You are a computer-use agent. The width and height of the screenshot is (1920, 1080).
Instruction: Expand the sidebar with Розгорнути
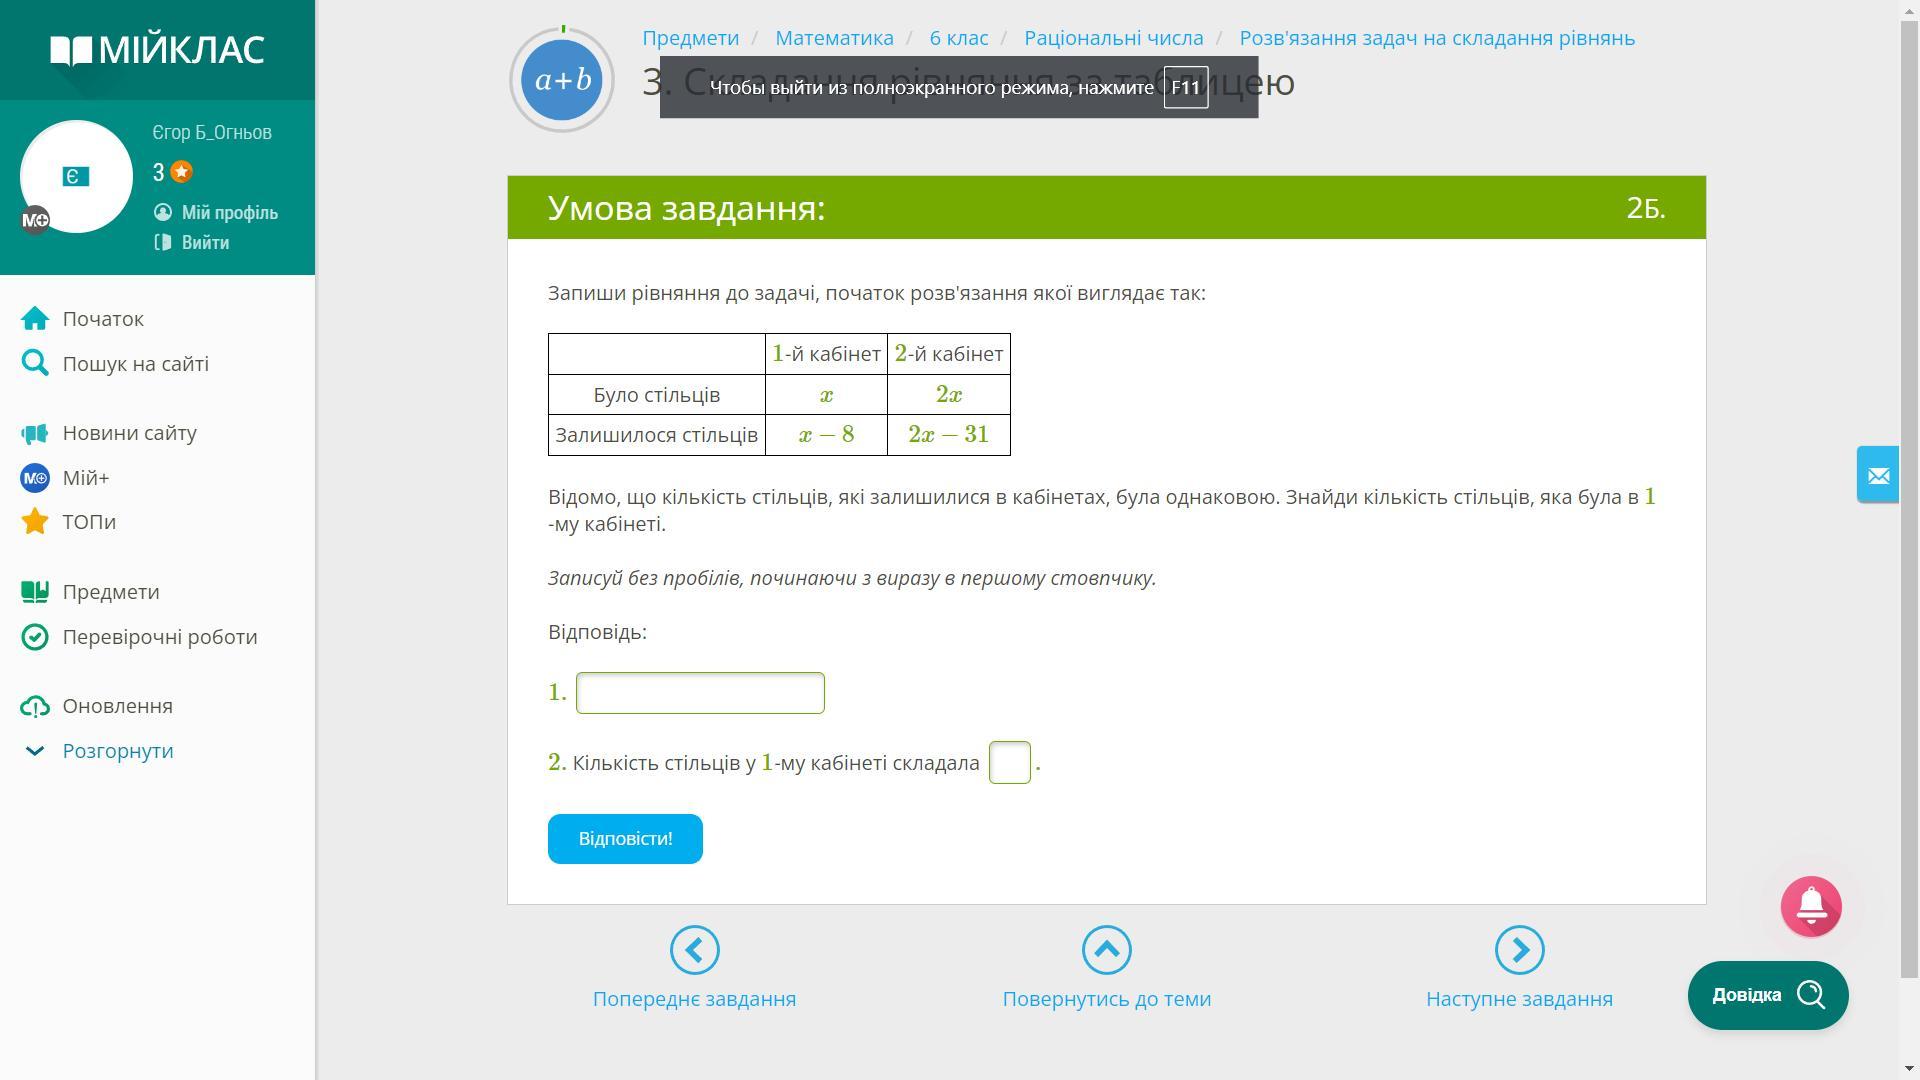click(x=117, y=751)
